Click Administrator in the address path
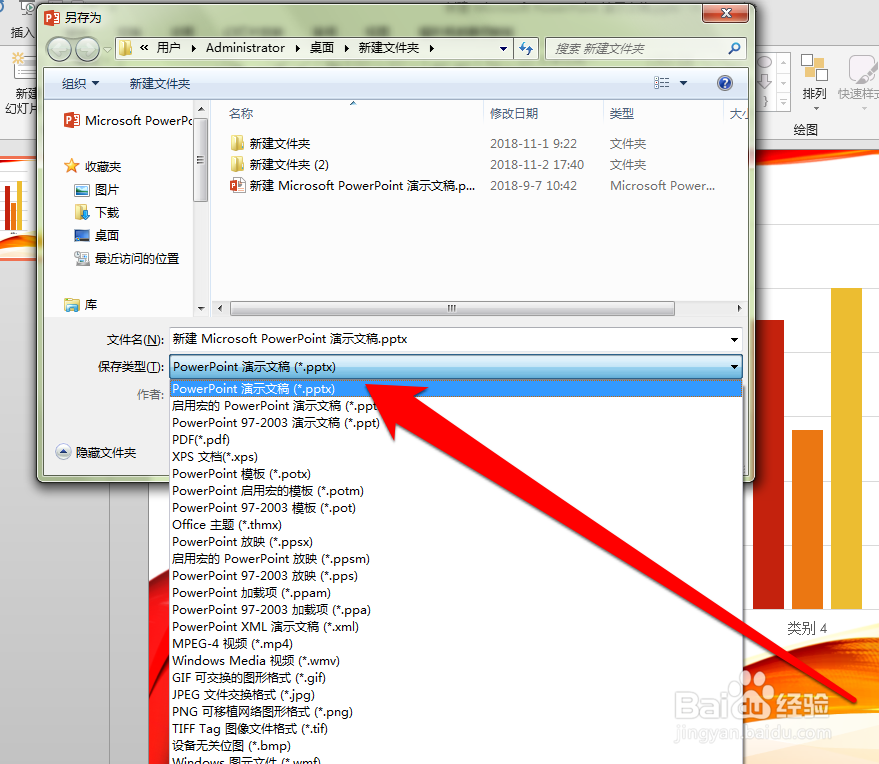 [245, 48]
